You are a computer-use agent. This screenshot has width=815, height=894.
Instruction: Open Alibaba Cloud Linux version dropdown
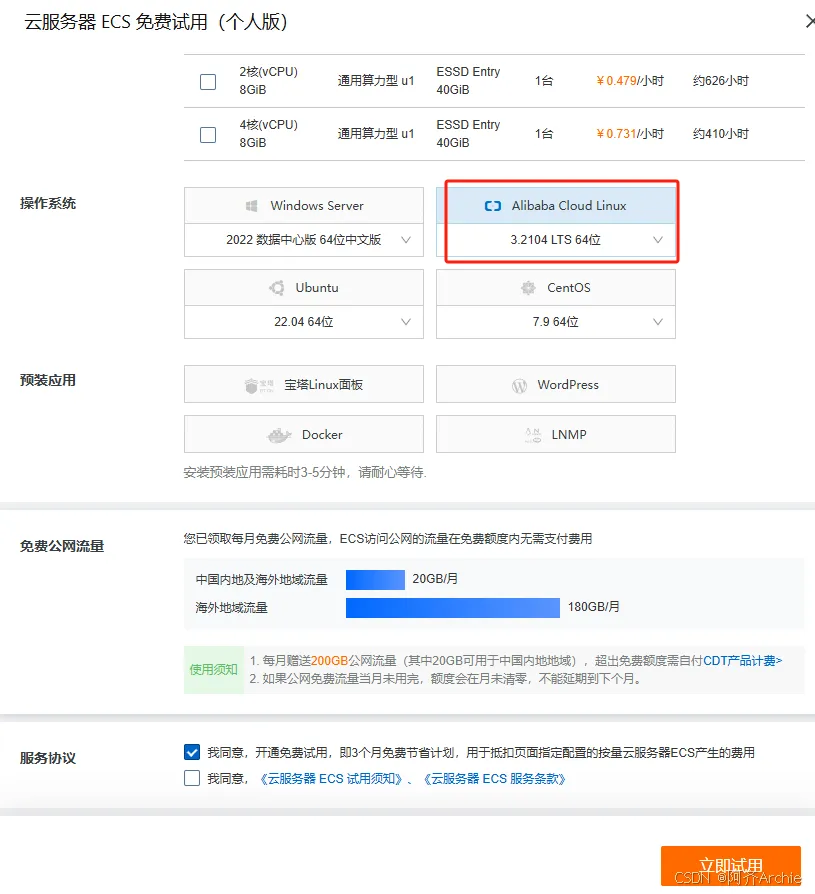pyautogui.click(x=556, y=240)
